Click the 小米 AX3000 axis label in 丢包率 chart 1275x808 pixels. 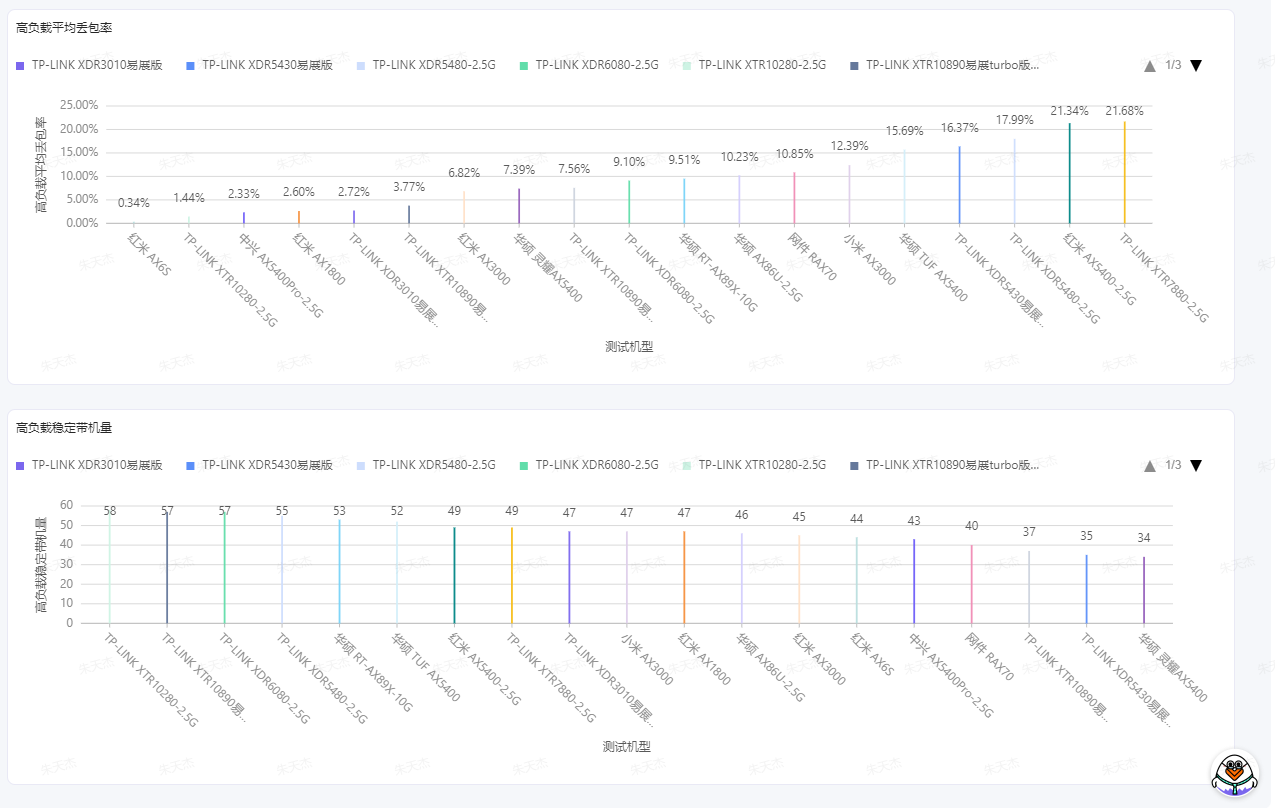click(x=869, y=259)
